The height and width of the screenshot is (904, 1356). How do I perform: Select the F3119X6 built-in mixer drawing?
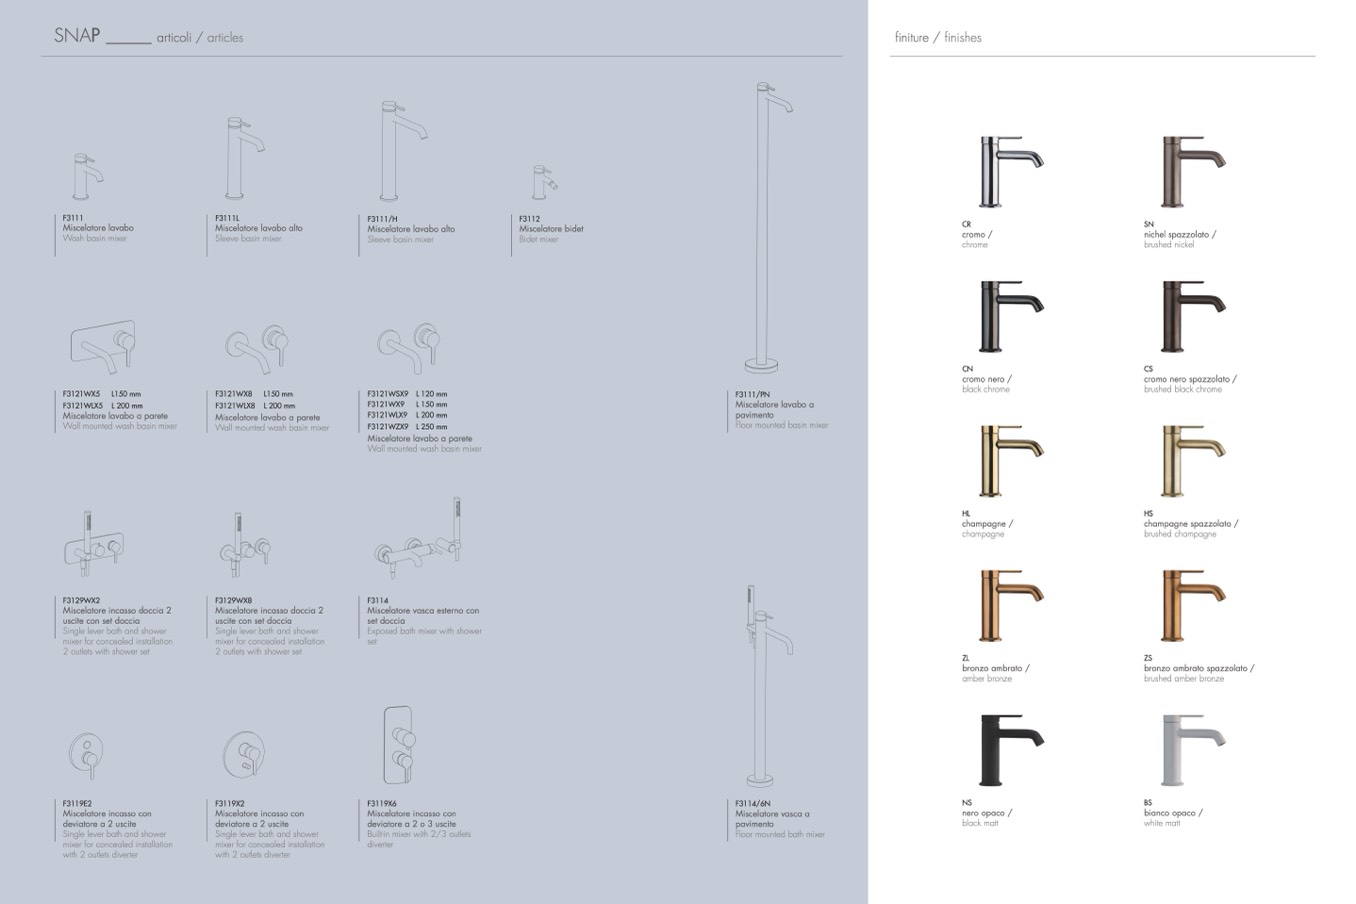pos(397,746)
